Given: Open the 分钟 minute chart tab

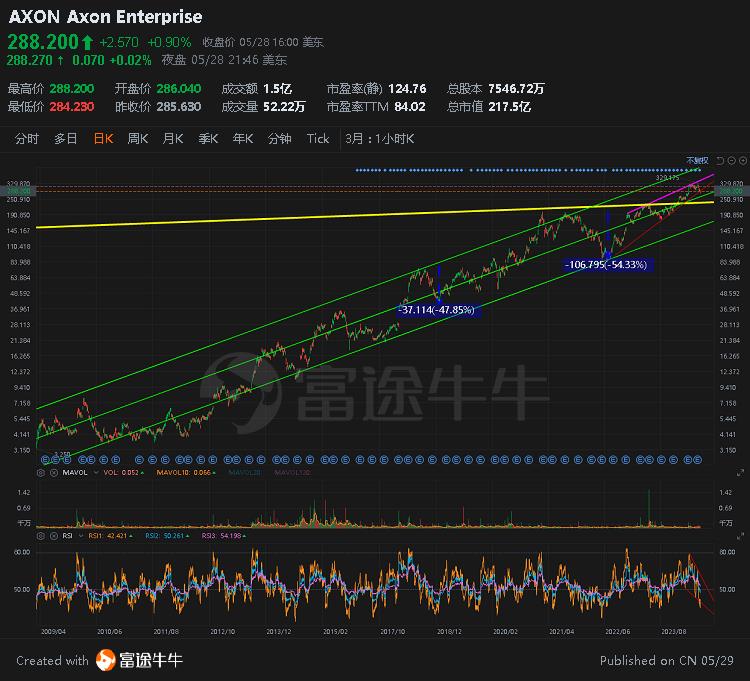Looking at the screenshot, I should point(279,139).
